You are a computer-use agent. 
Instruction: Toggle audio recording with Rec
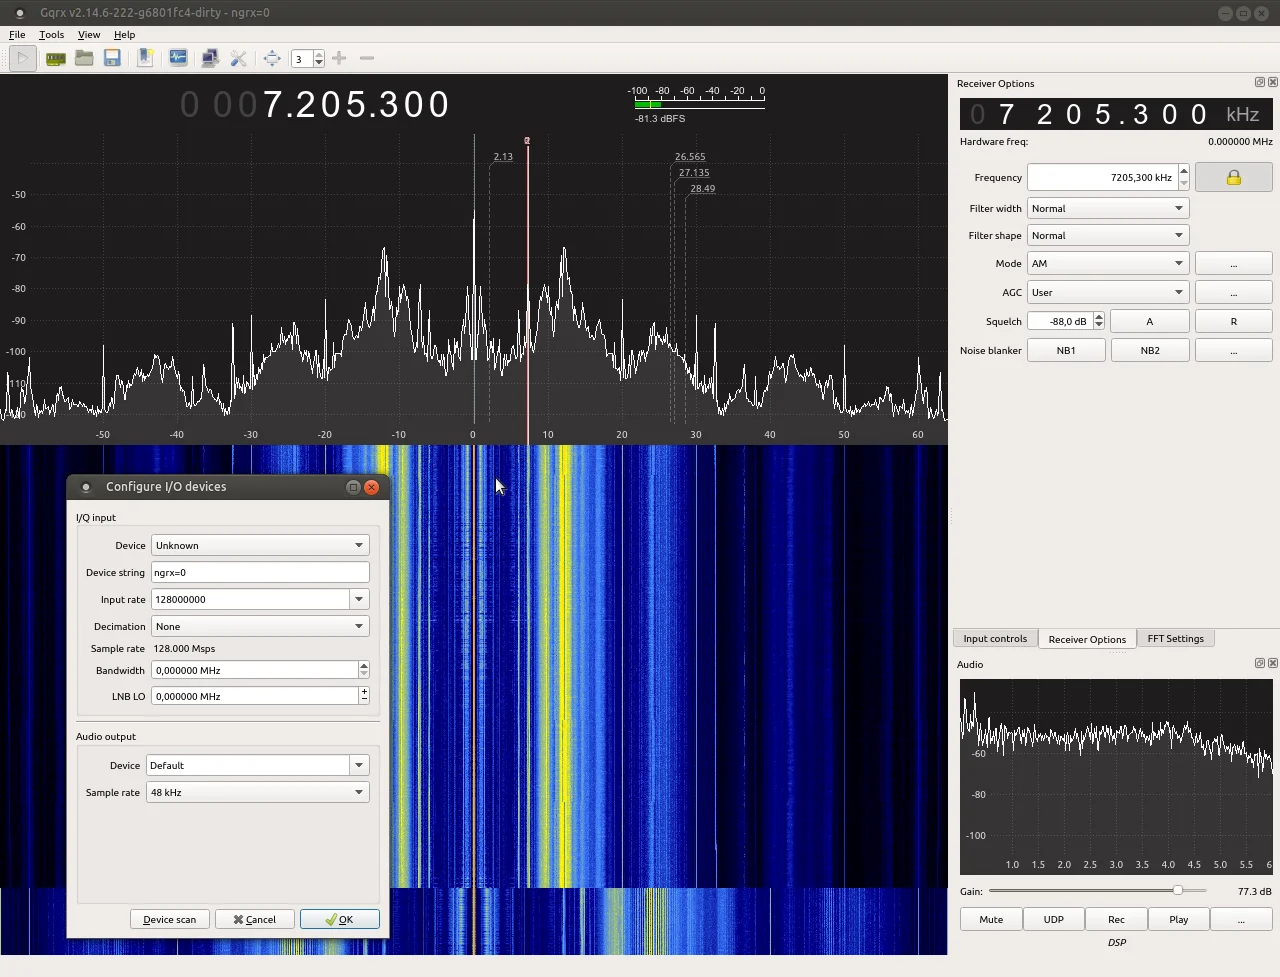click(x=1116, y=919)
